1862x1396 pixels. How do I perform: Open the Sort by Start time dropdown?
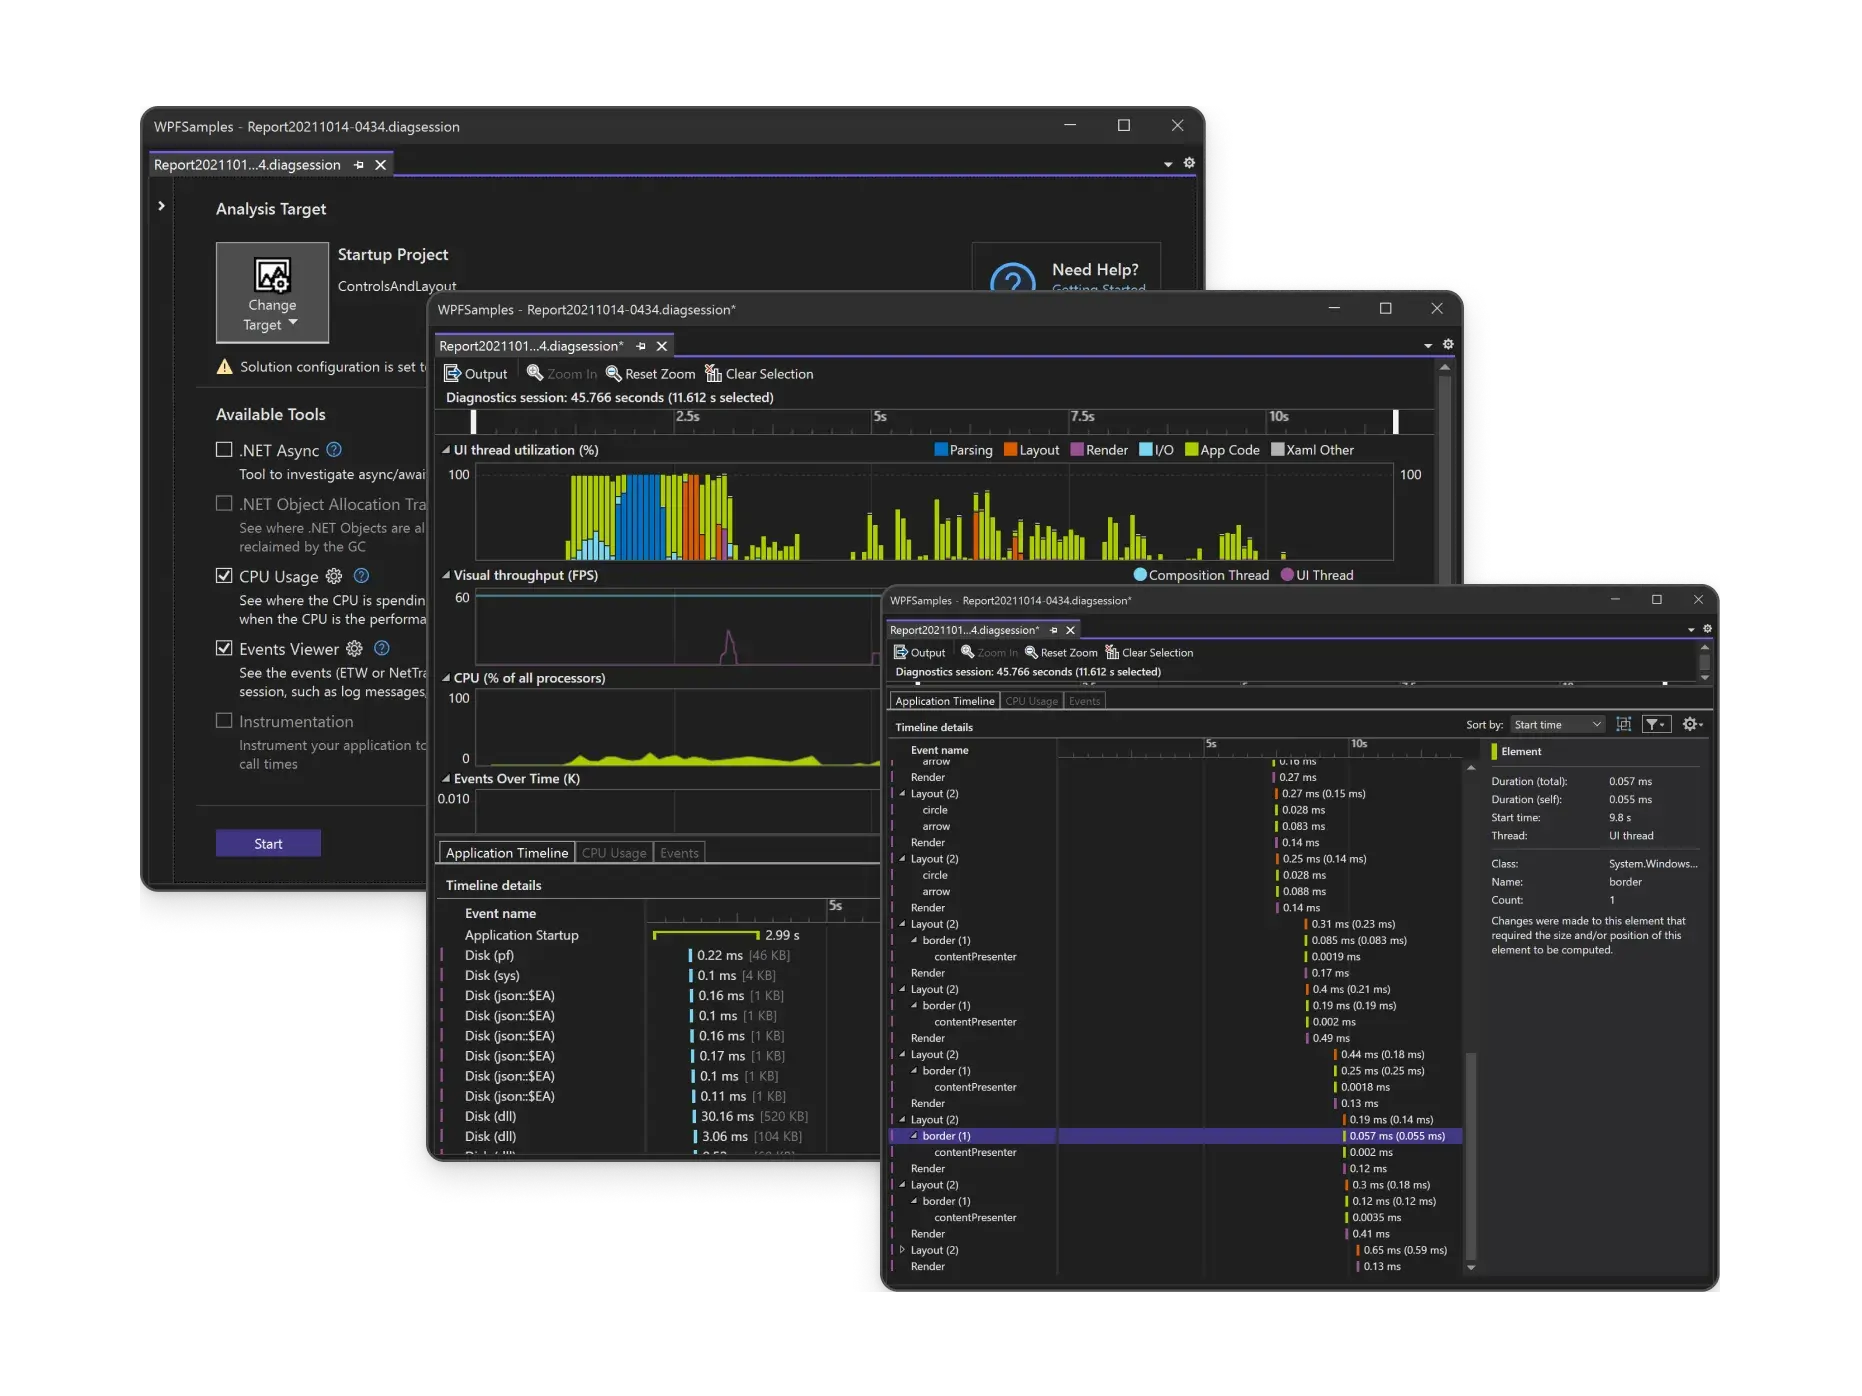pyautogui.click(x=1557, y=724)
